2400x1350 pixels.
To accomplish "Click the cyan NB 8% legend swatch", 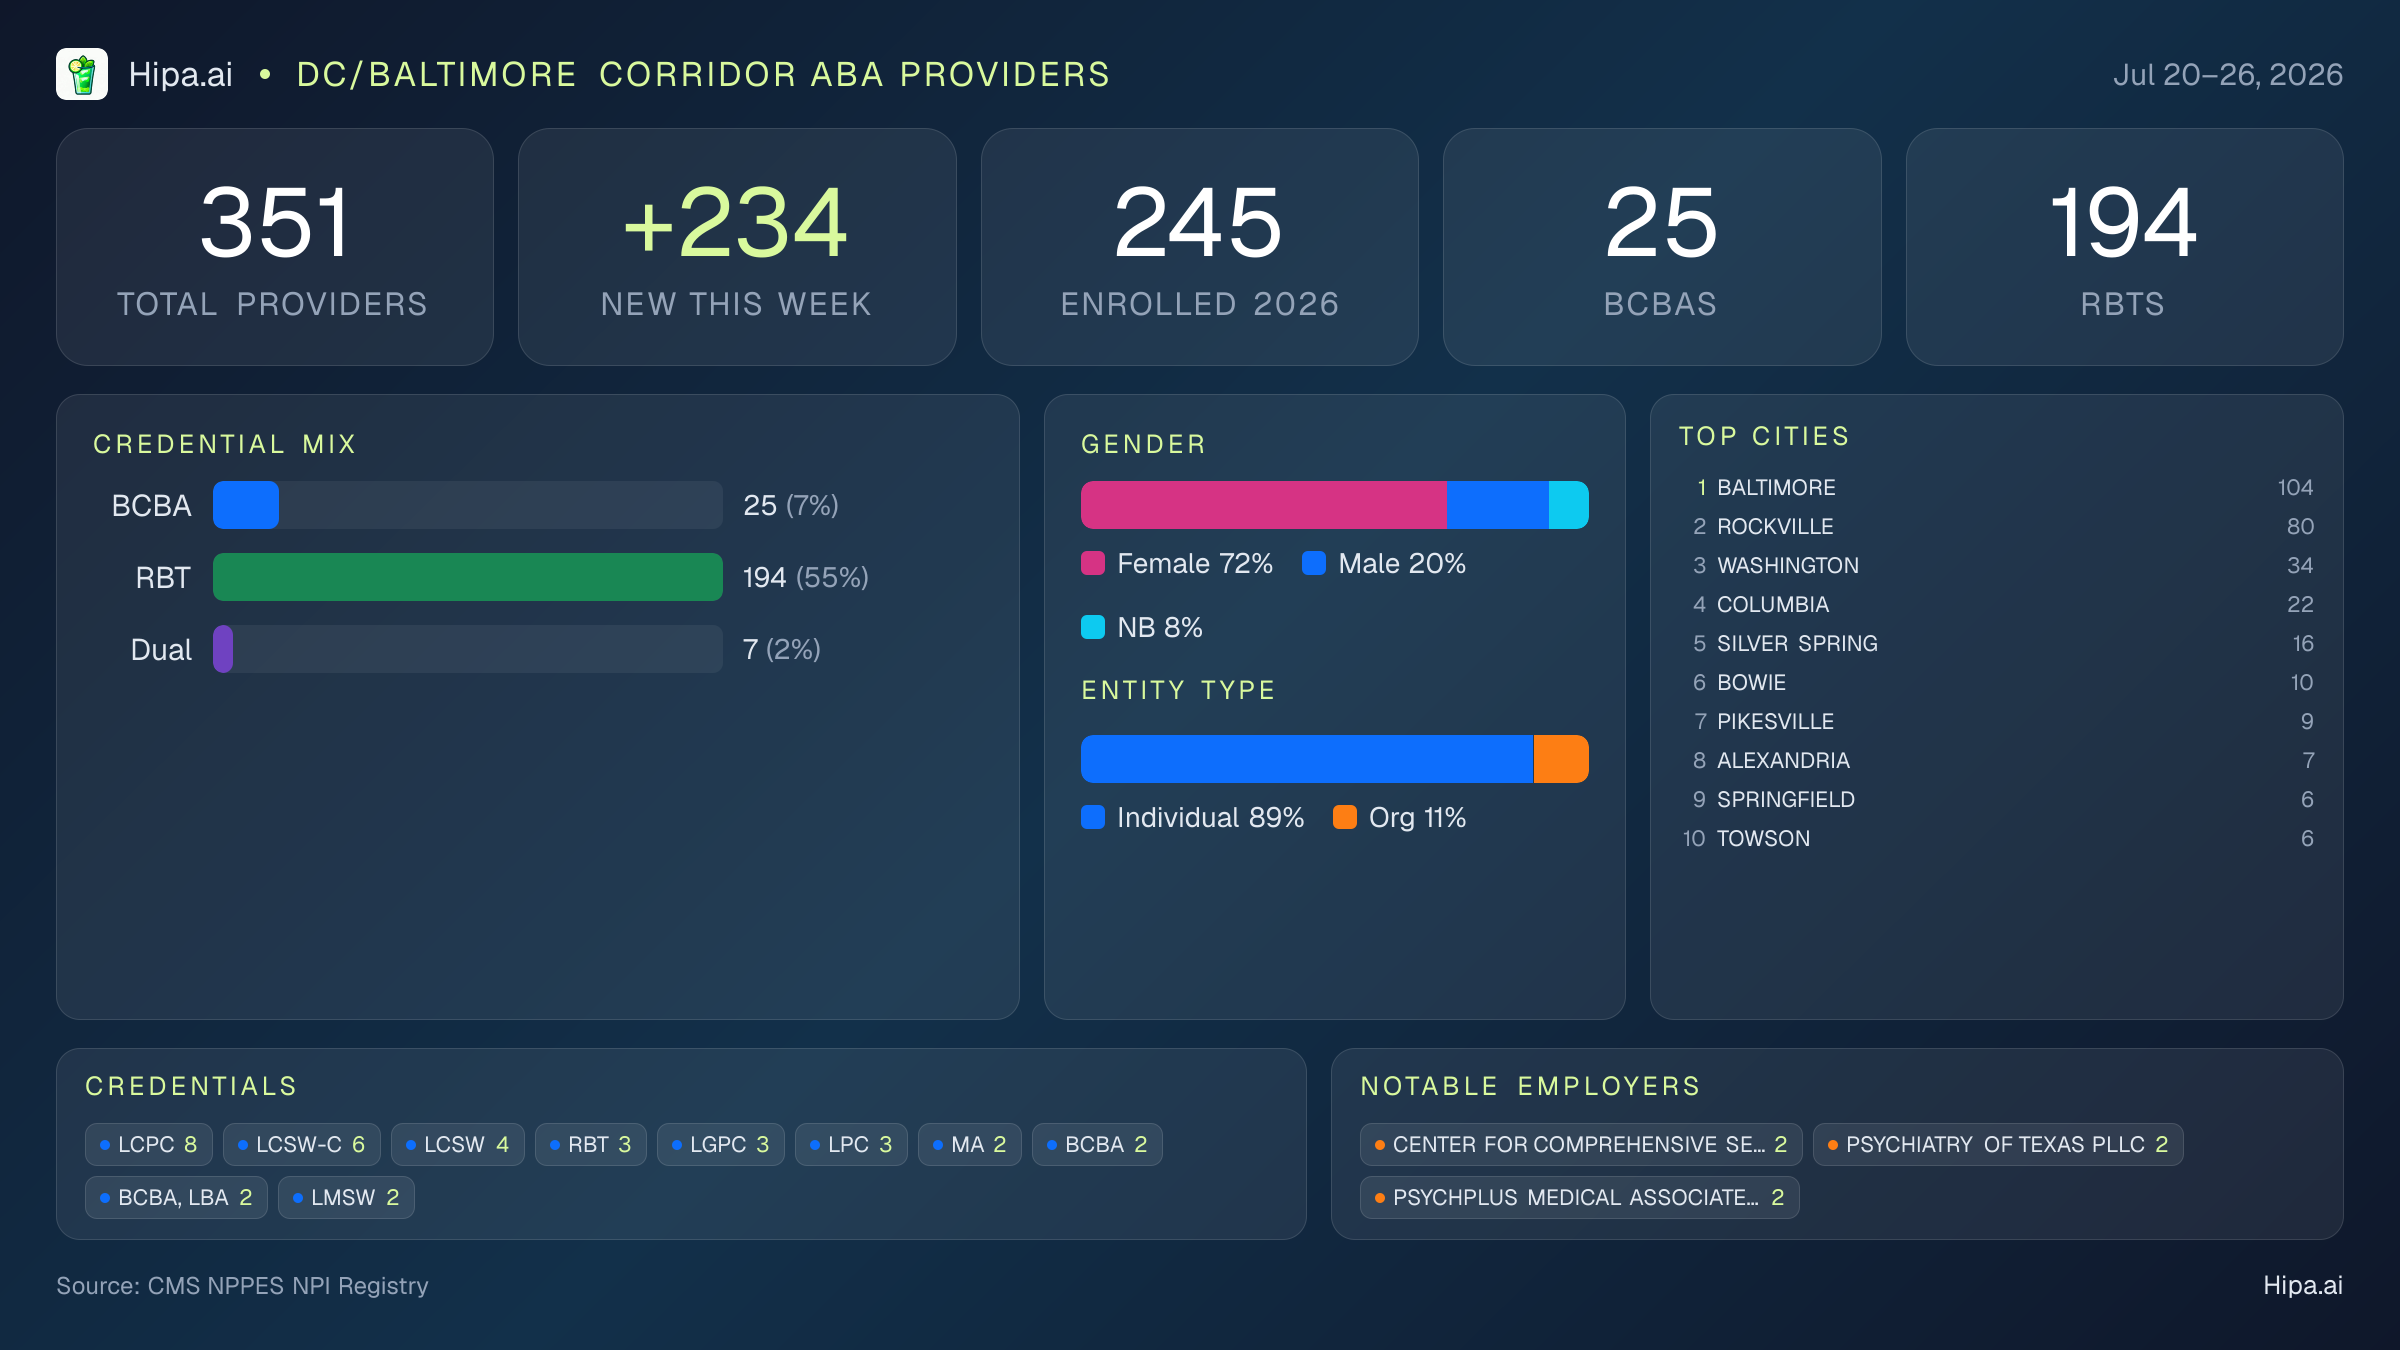I will [1093, 627].
